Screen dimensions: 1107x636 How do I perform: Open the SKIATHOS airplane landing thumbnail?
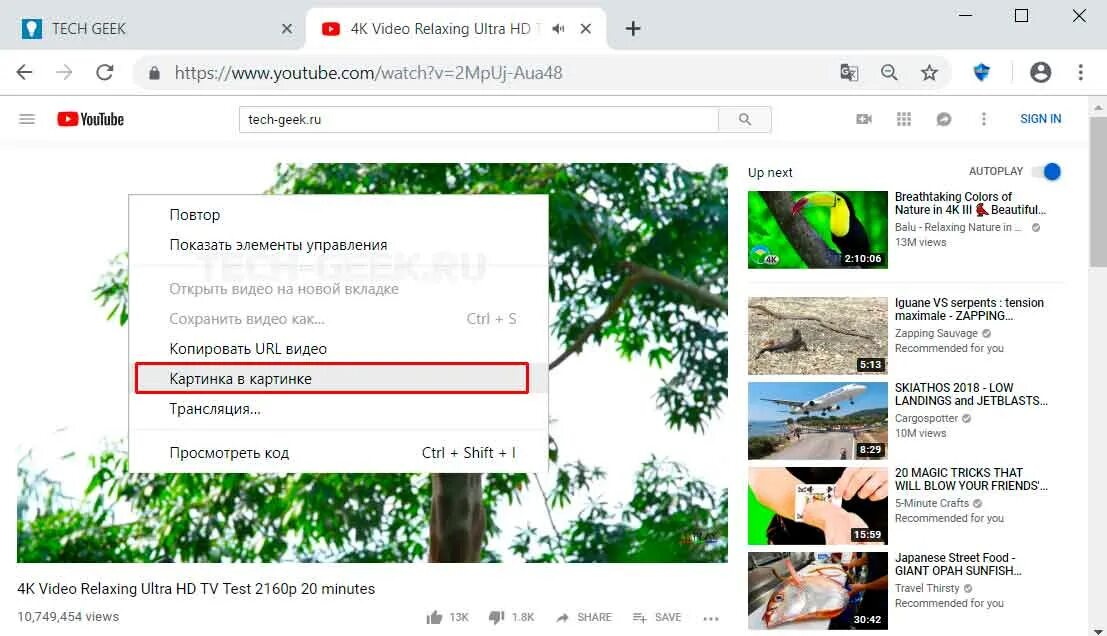pos(818,421)
